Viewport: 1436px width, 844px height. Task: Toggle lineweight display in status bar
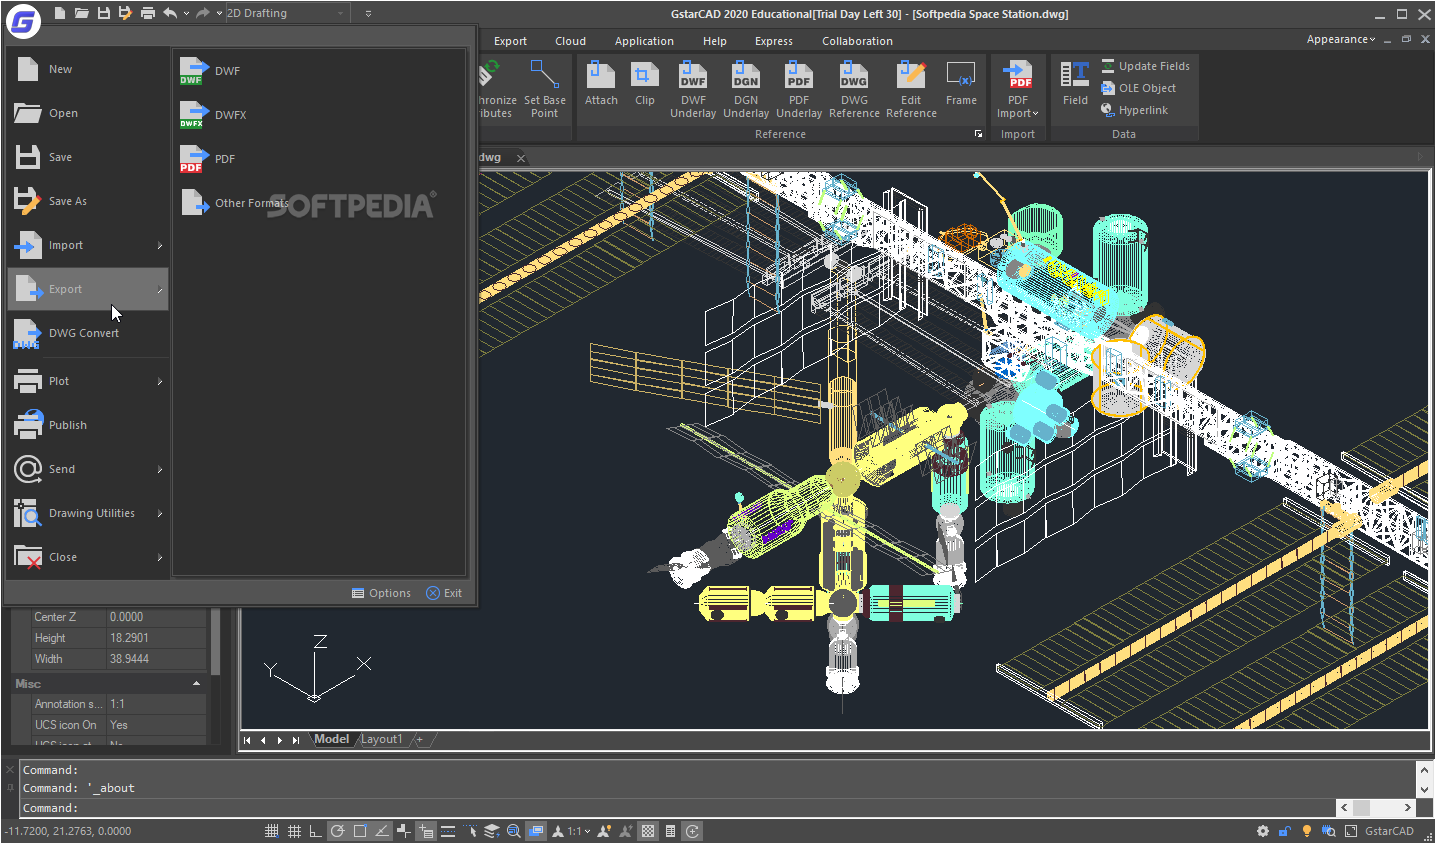(x=448, y=831)
